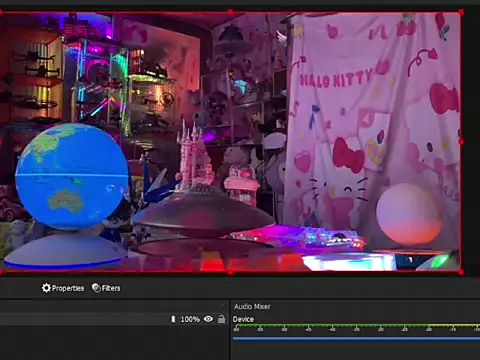This screenshot has height=360, width=480.
Task: Click the bottom-left corner red handle
Action: (1, 272)
